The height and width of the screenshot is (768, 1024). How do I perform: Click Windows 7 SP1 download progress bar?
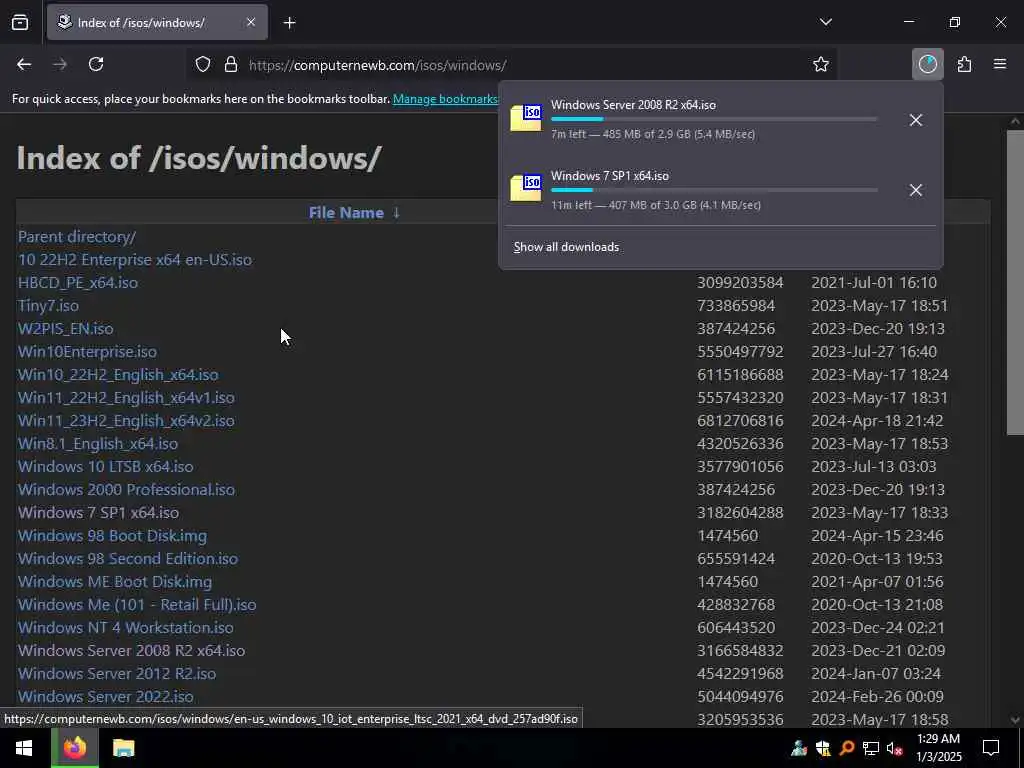[x=714, y=190]
